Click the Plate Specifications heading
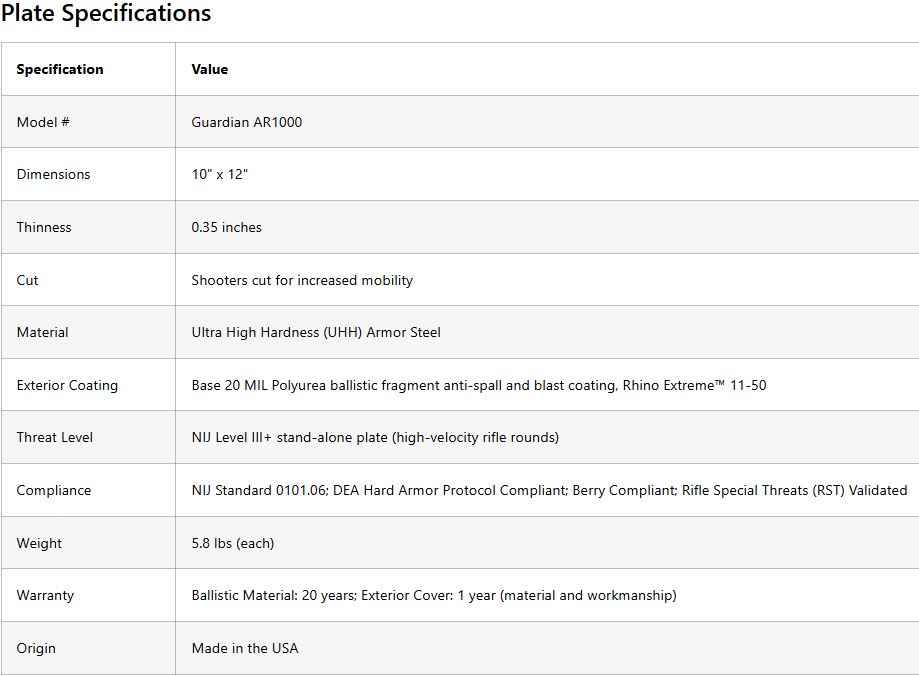 pyautogui.click(x=106, y=14)
